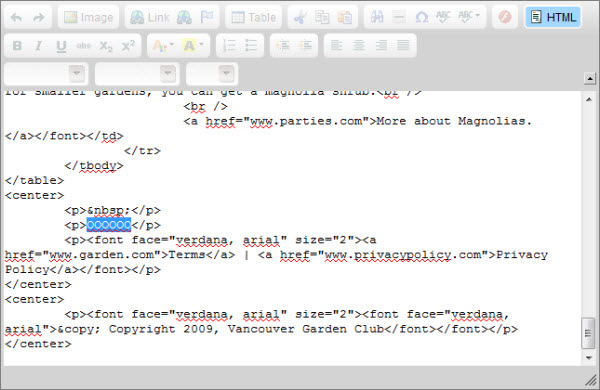Click the Flash media icon
Image resolution: width=600 pixels, height=390 pixels.
click(505, 17)
